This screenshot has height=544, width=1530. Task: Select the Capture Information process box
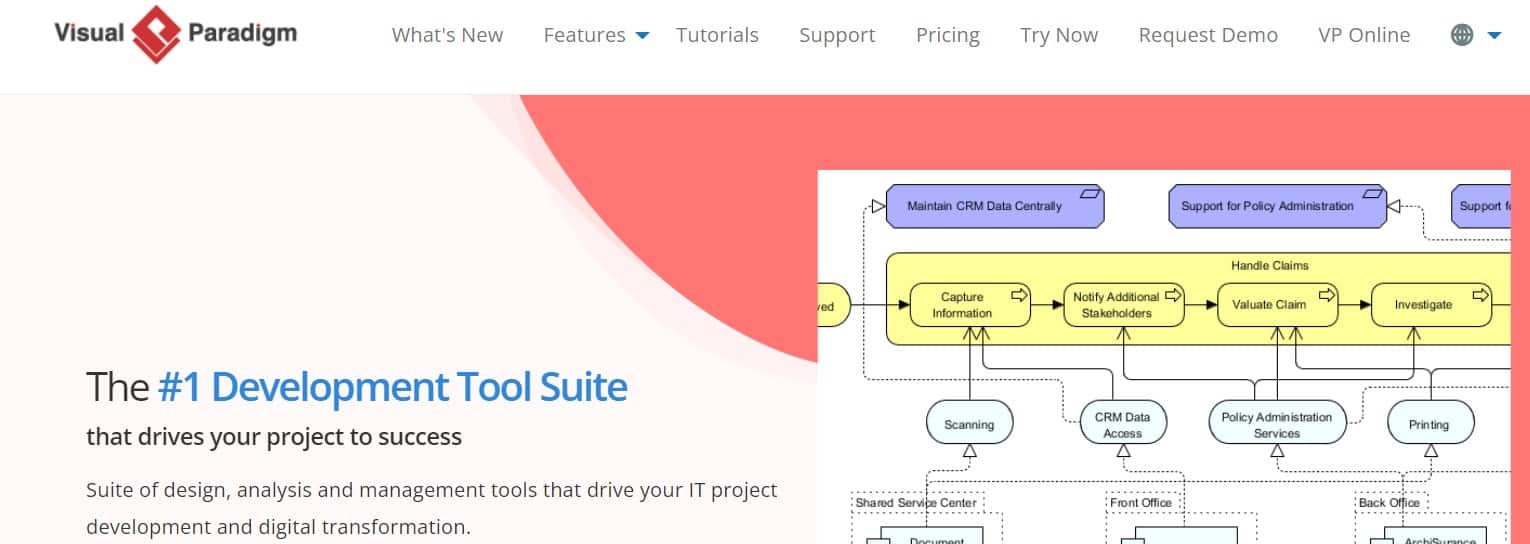click(970, 305)
